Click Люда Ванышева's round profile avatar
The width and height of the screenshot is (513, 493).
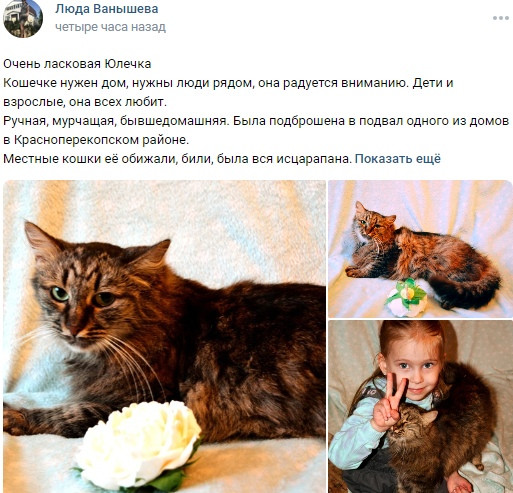[23, 17]
